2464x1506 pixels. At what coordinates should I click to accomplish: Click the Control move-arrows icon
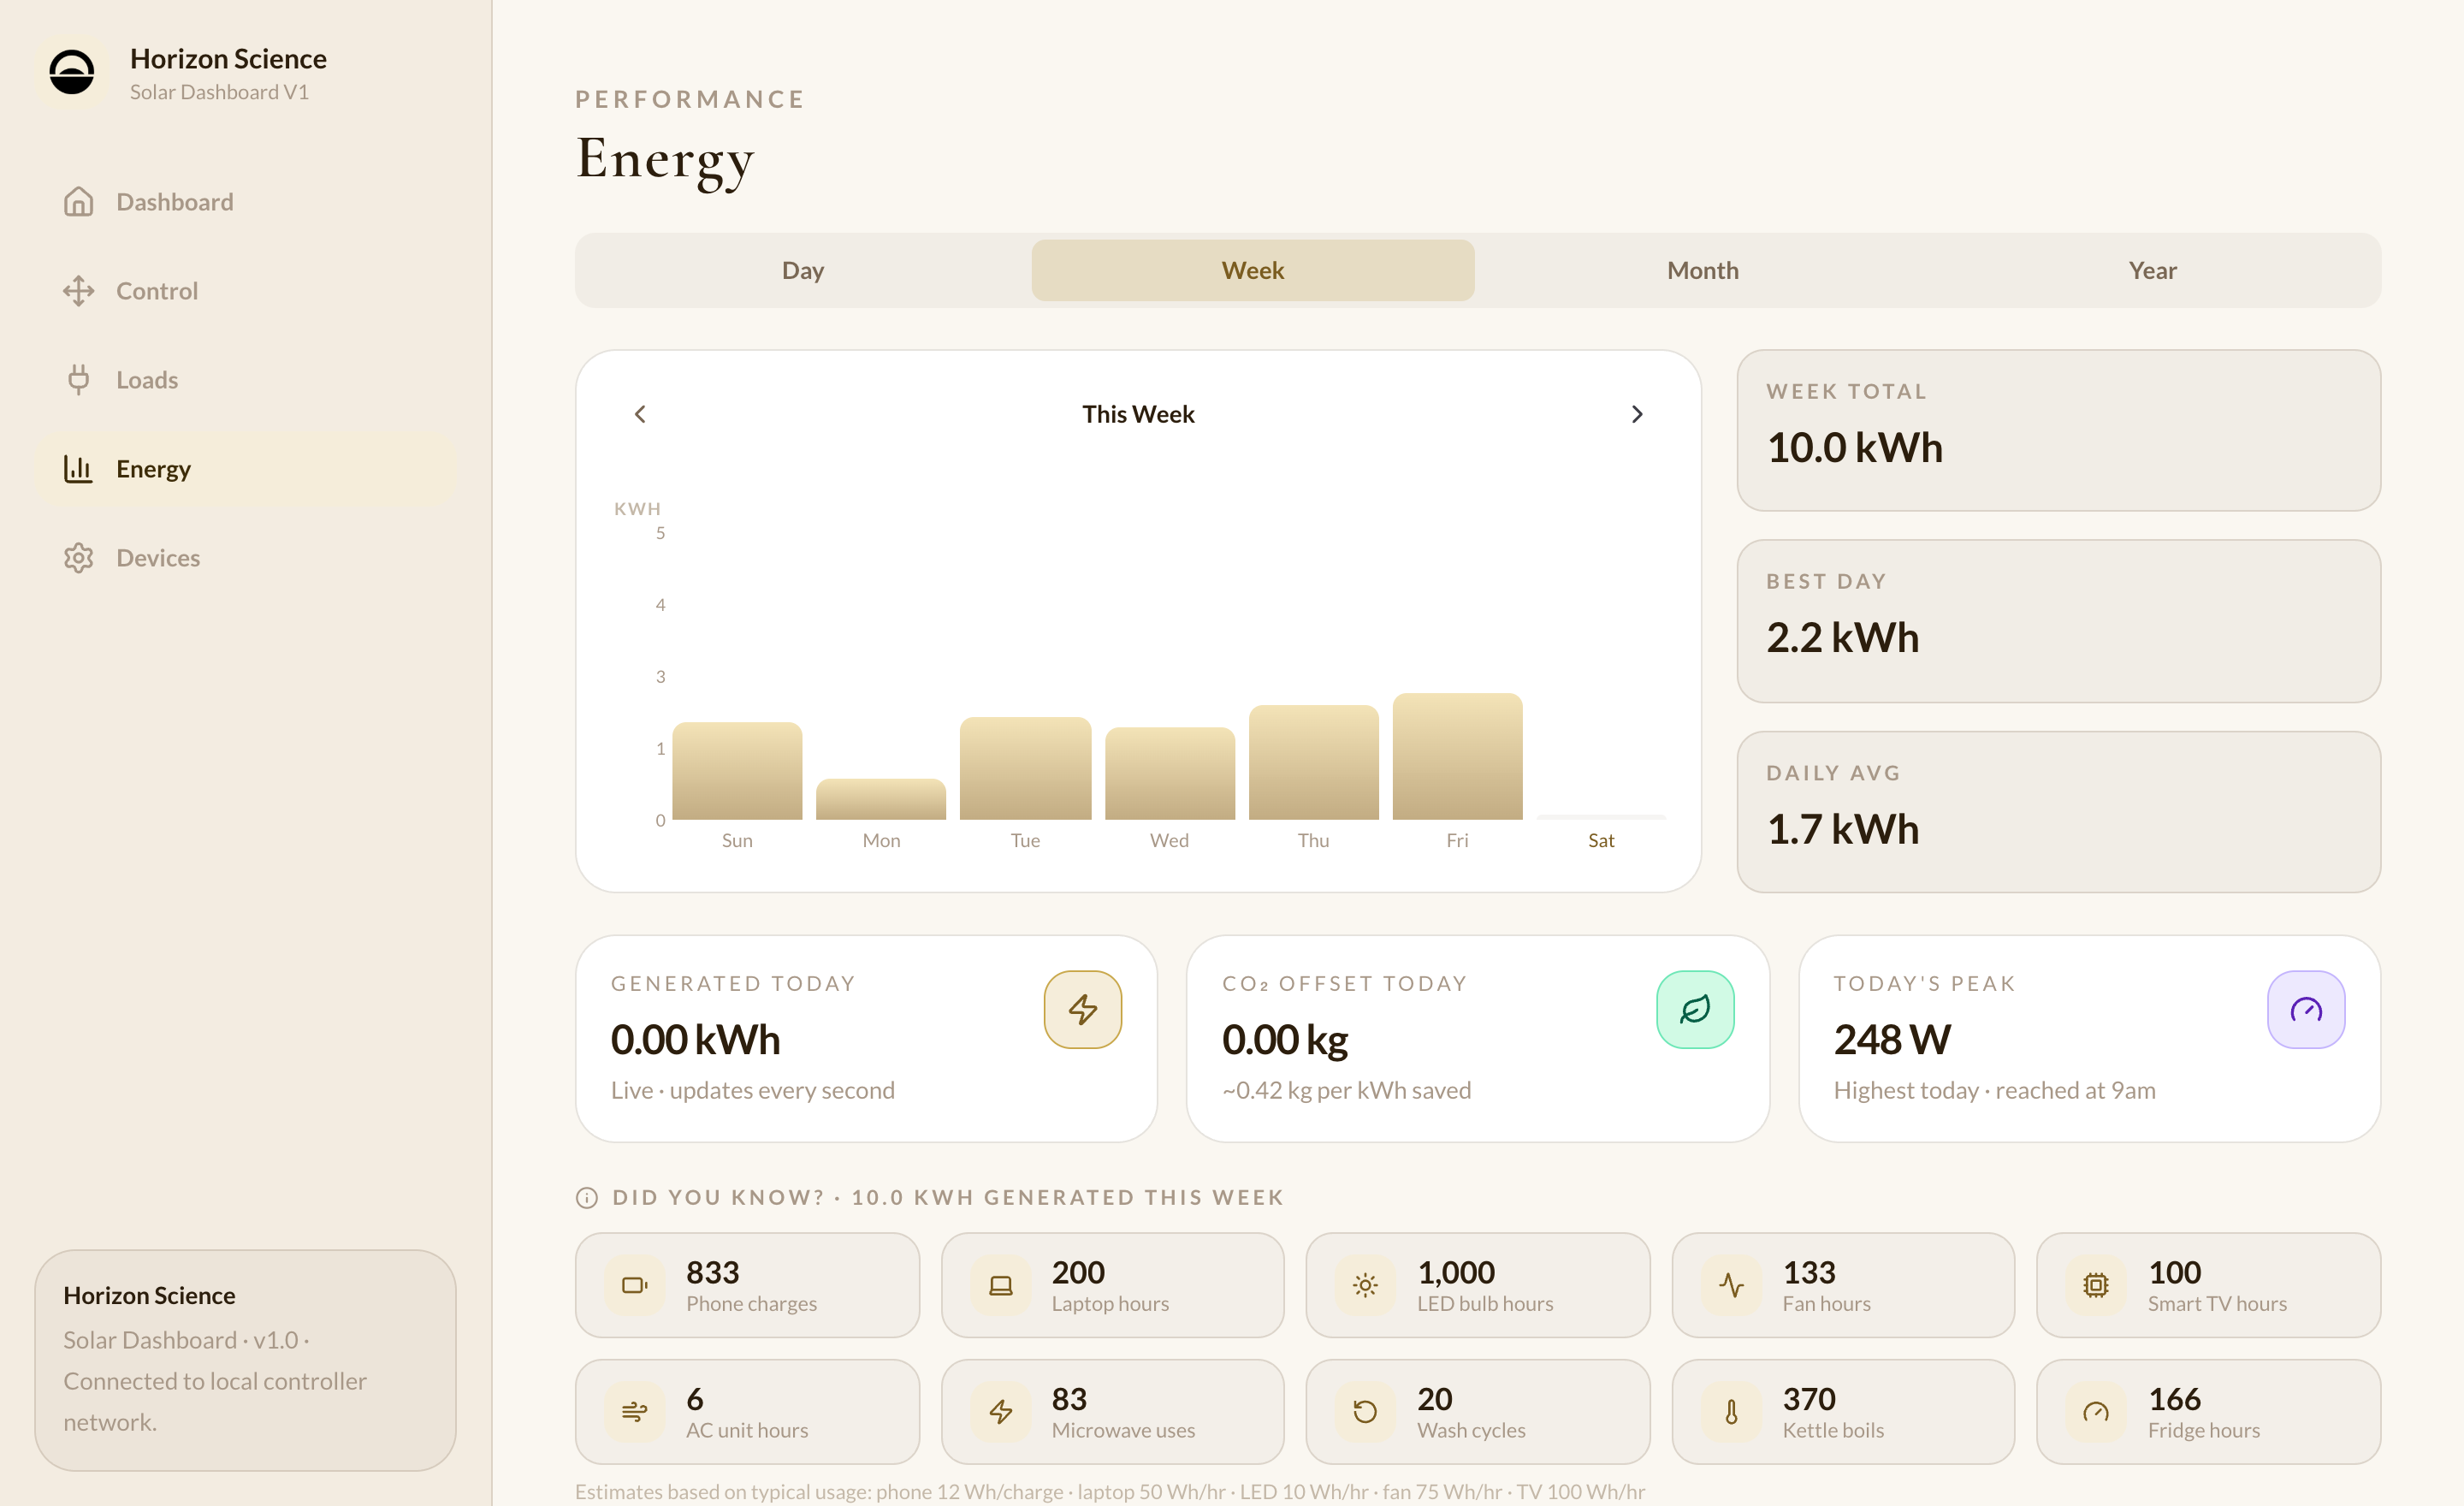coord(78,291)
